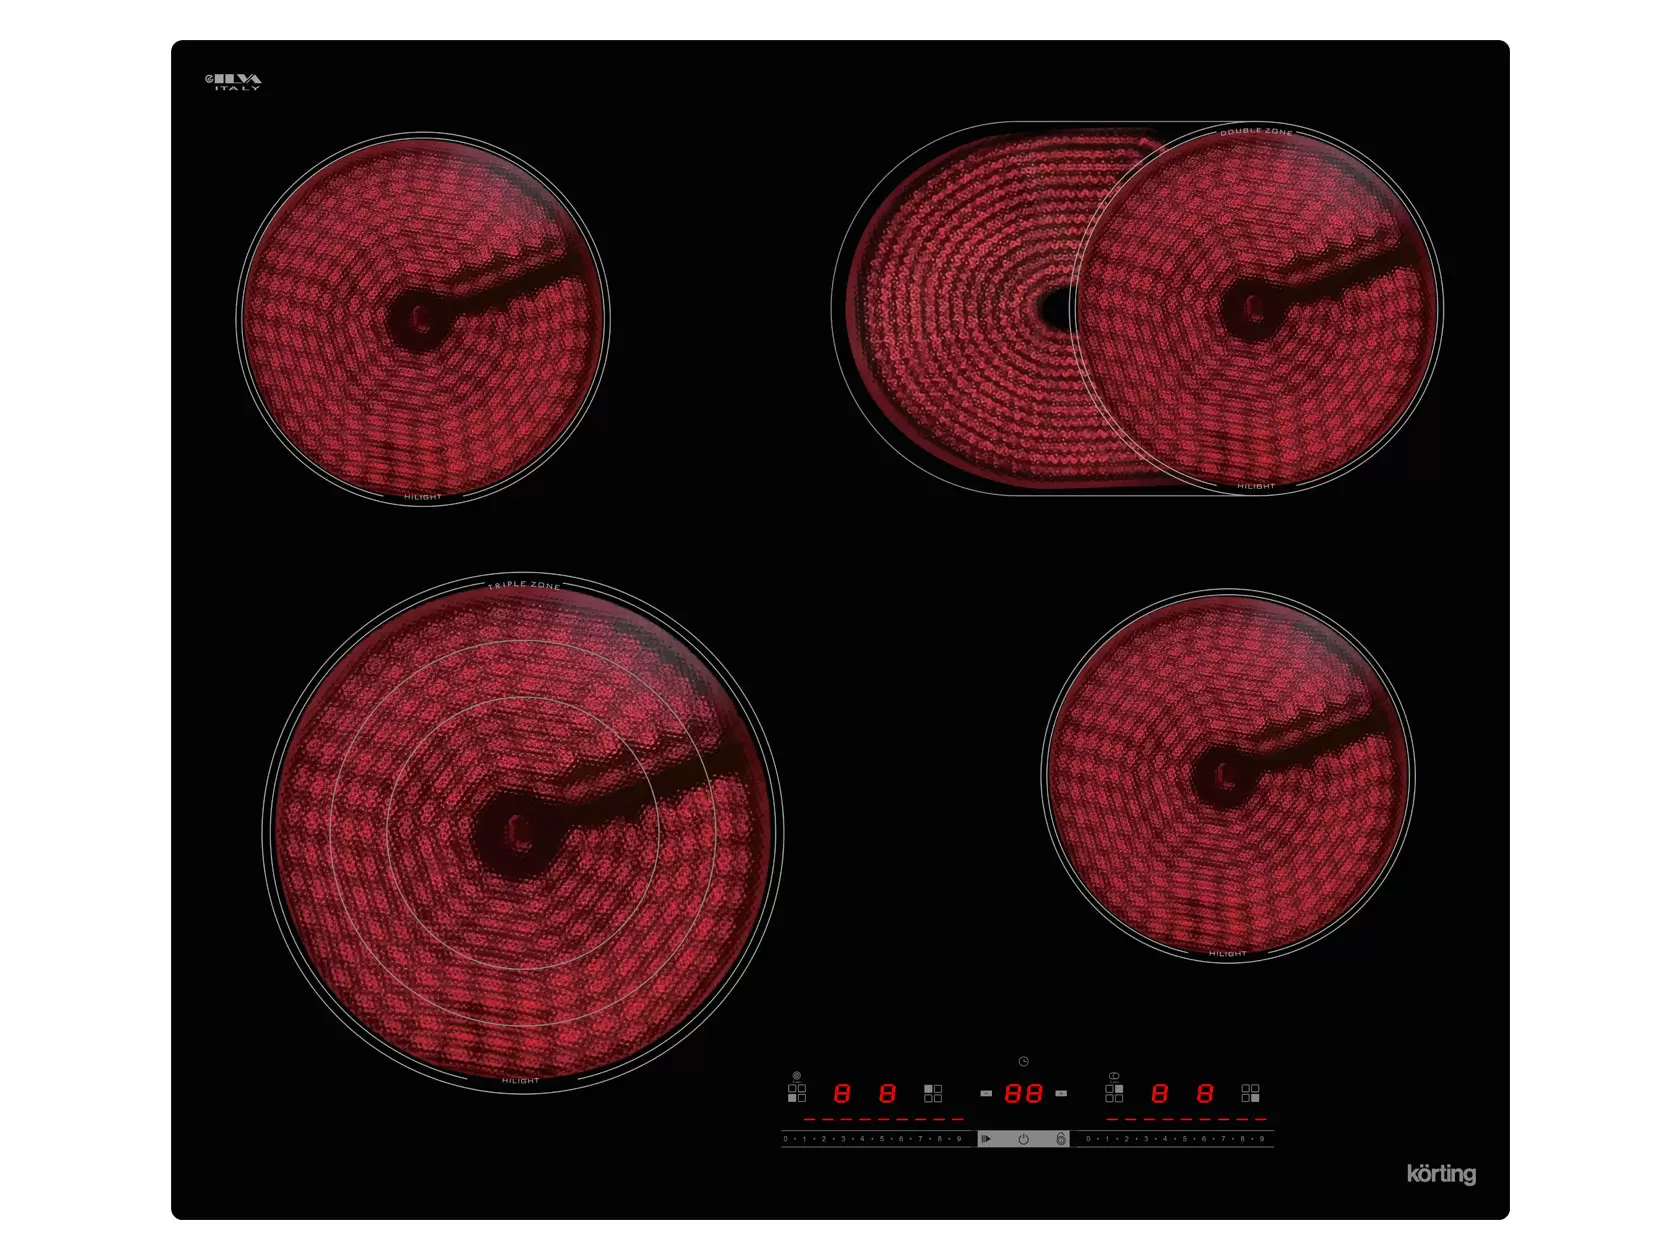Tap the level display beside top-right zone selector
The height and width of the screenshot is (1260, 1680).
(x=1159, y=1094)
